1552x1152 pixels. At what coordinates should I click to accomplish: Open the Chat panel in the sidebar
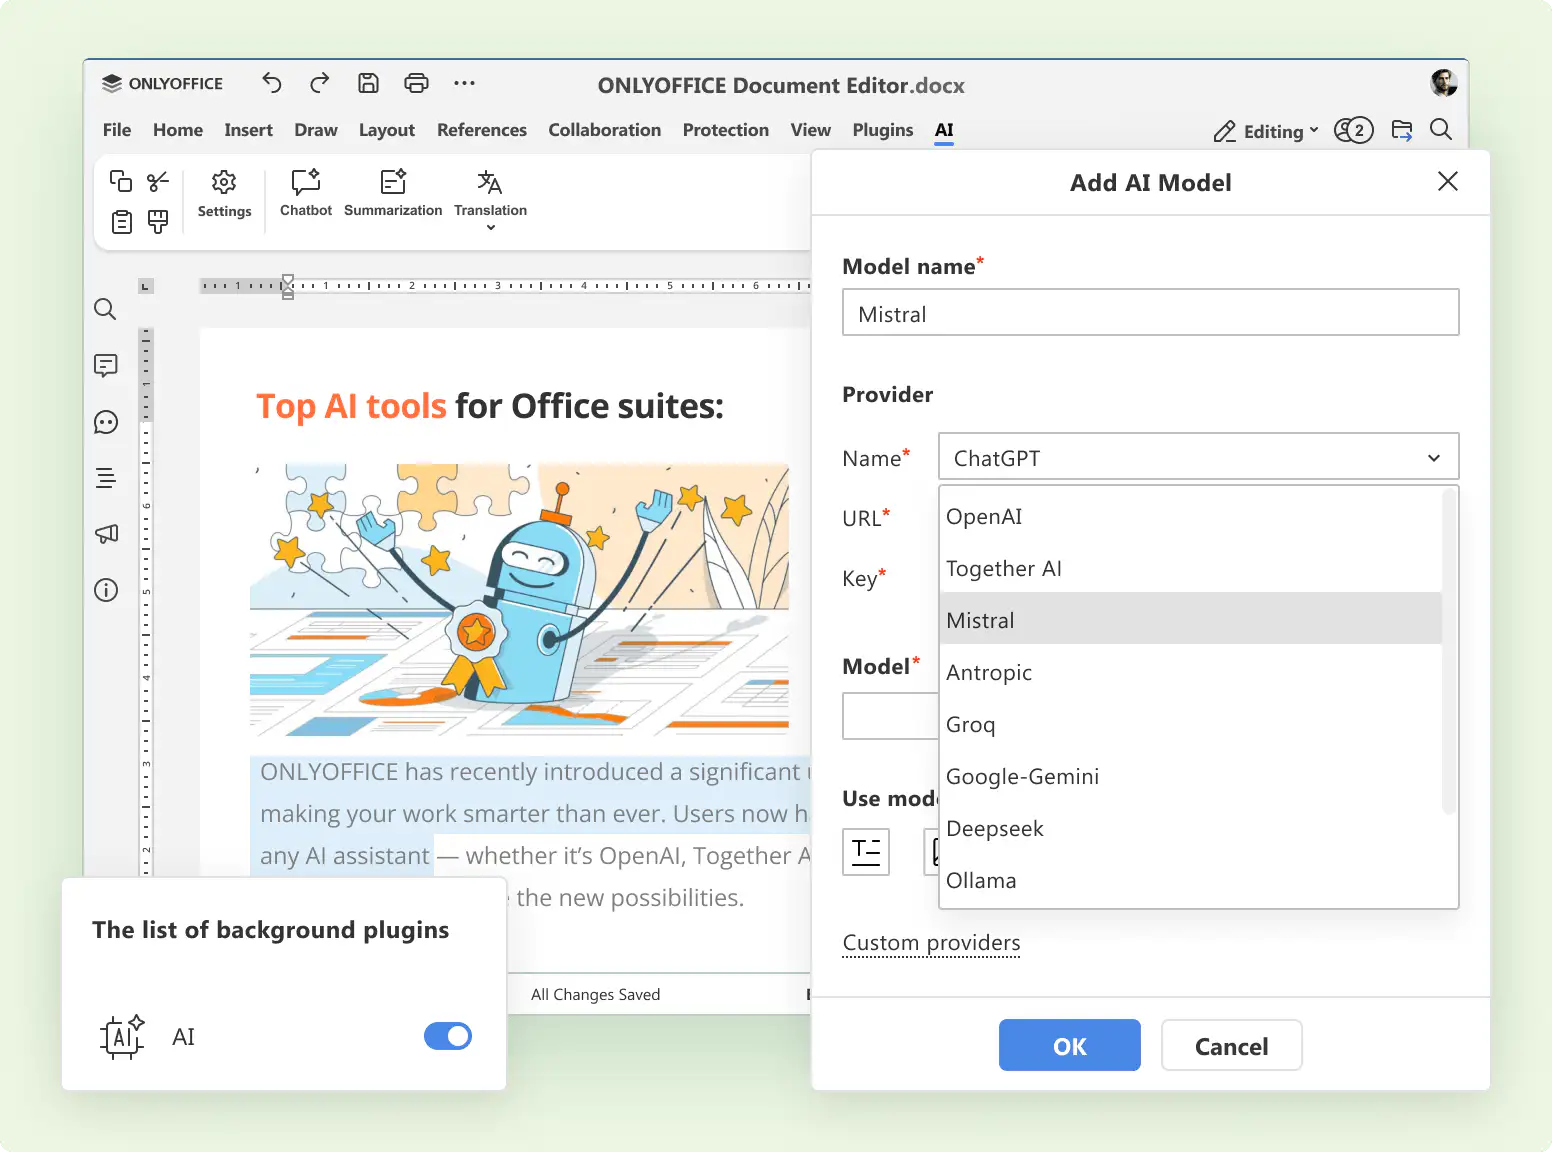[106, 421]
